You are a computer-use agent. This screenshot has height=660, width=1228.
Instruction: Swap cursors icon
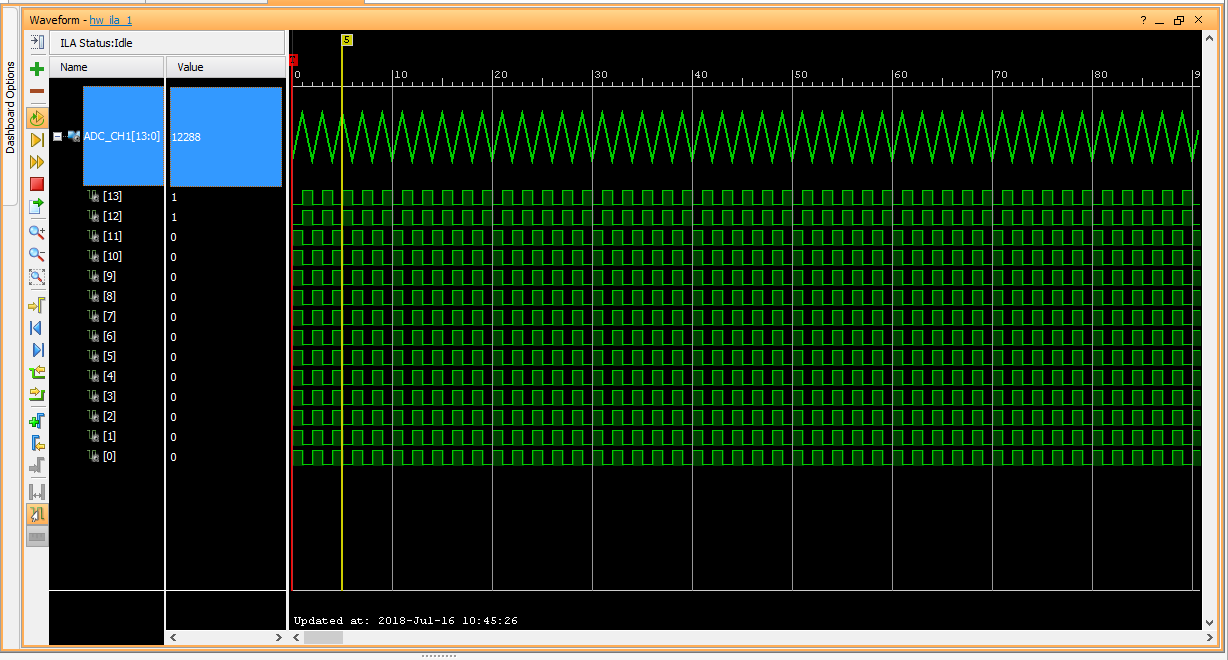click(37, 491)
